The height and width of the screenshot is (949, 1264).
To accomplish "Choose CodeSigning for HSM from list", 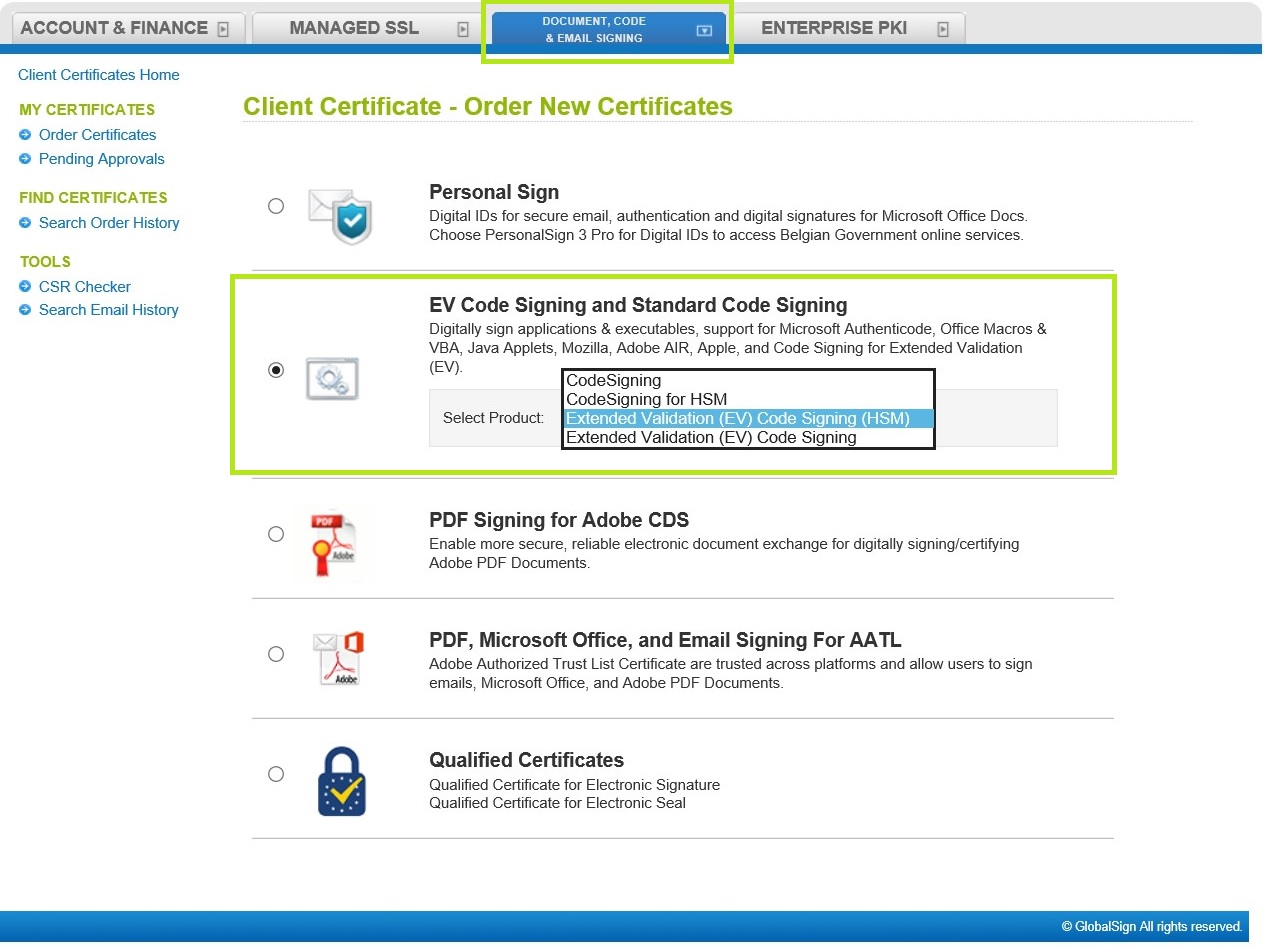I will tap(646, 400).
